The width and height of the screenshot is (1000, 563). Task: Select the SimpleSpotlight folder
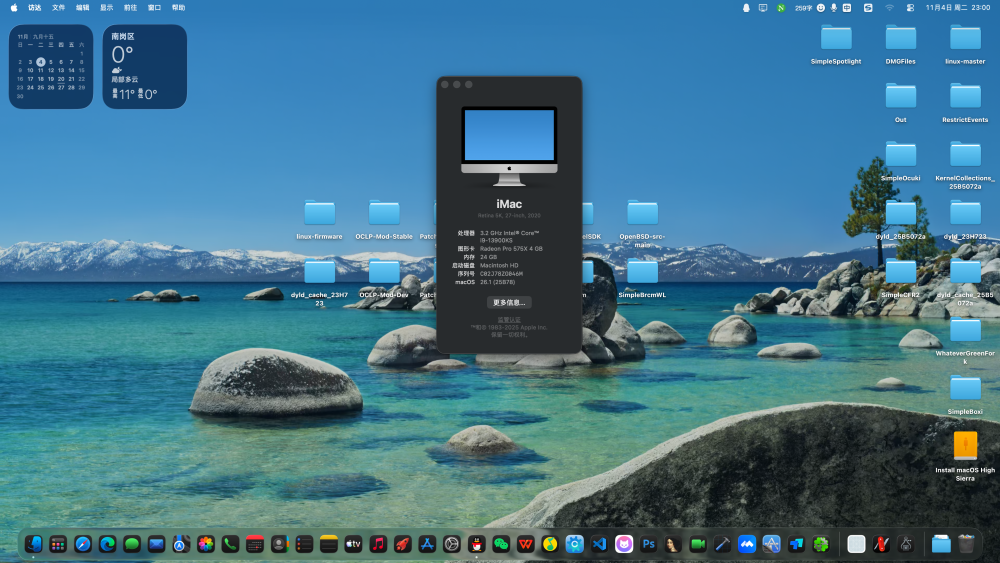[836, 44]
